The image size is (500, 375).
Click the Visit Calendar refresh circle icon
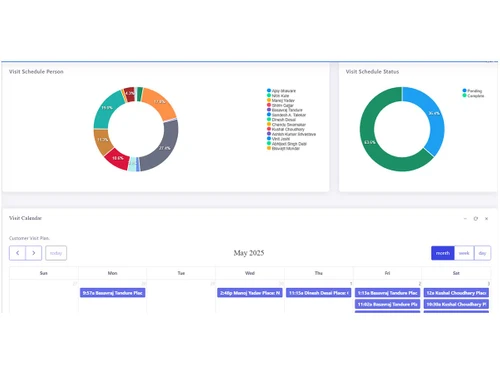coord(476,219)
